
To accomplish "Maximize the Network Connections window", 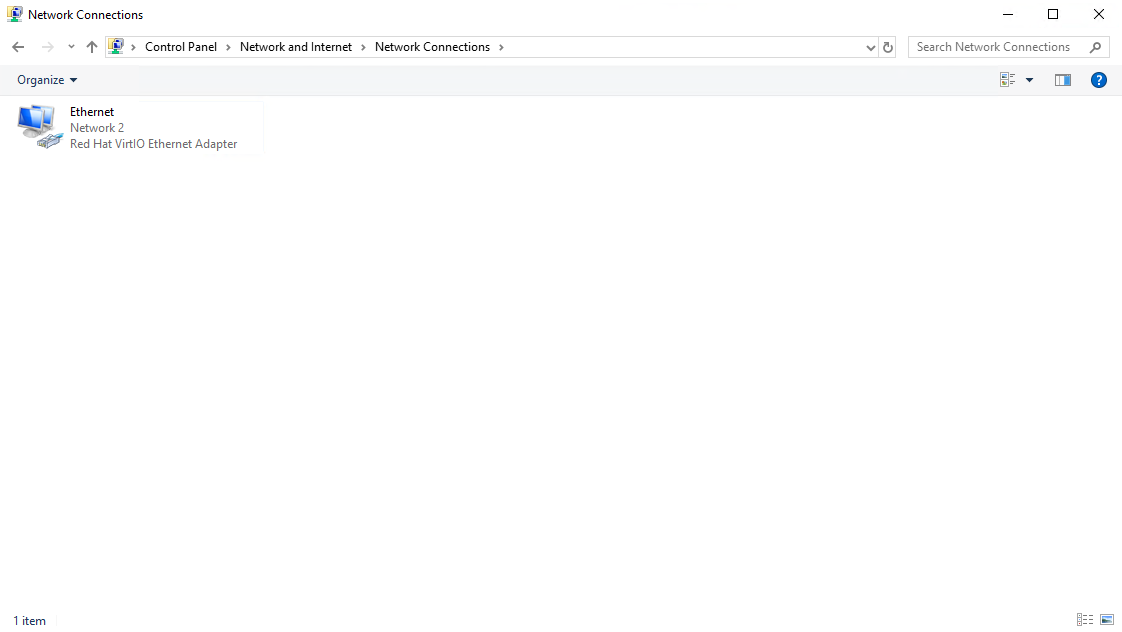I will [1053, 14].
